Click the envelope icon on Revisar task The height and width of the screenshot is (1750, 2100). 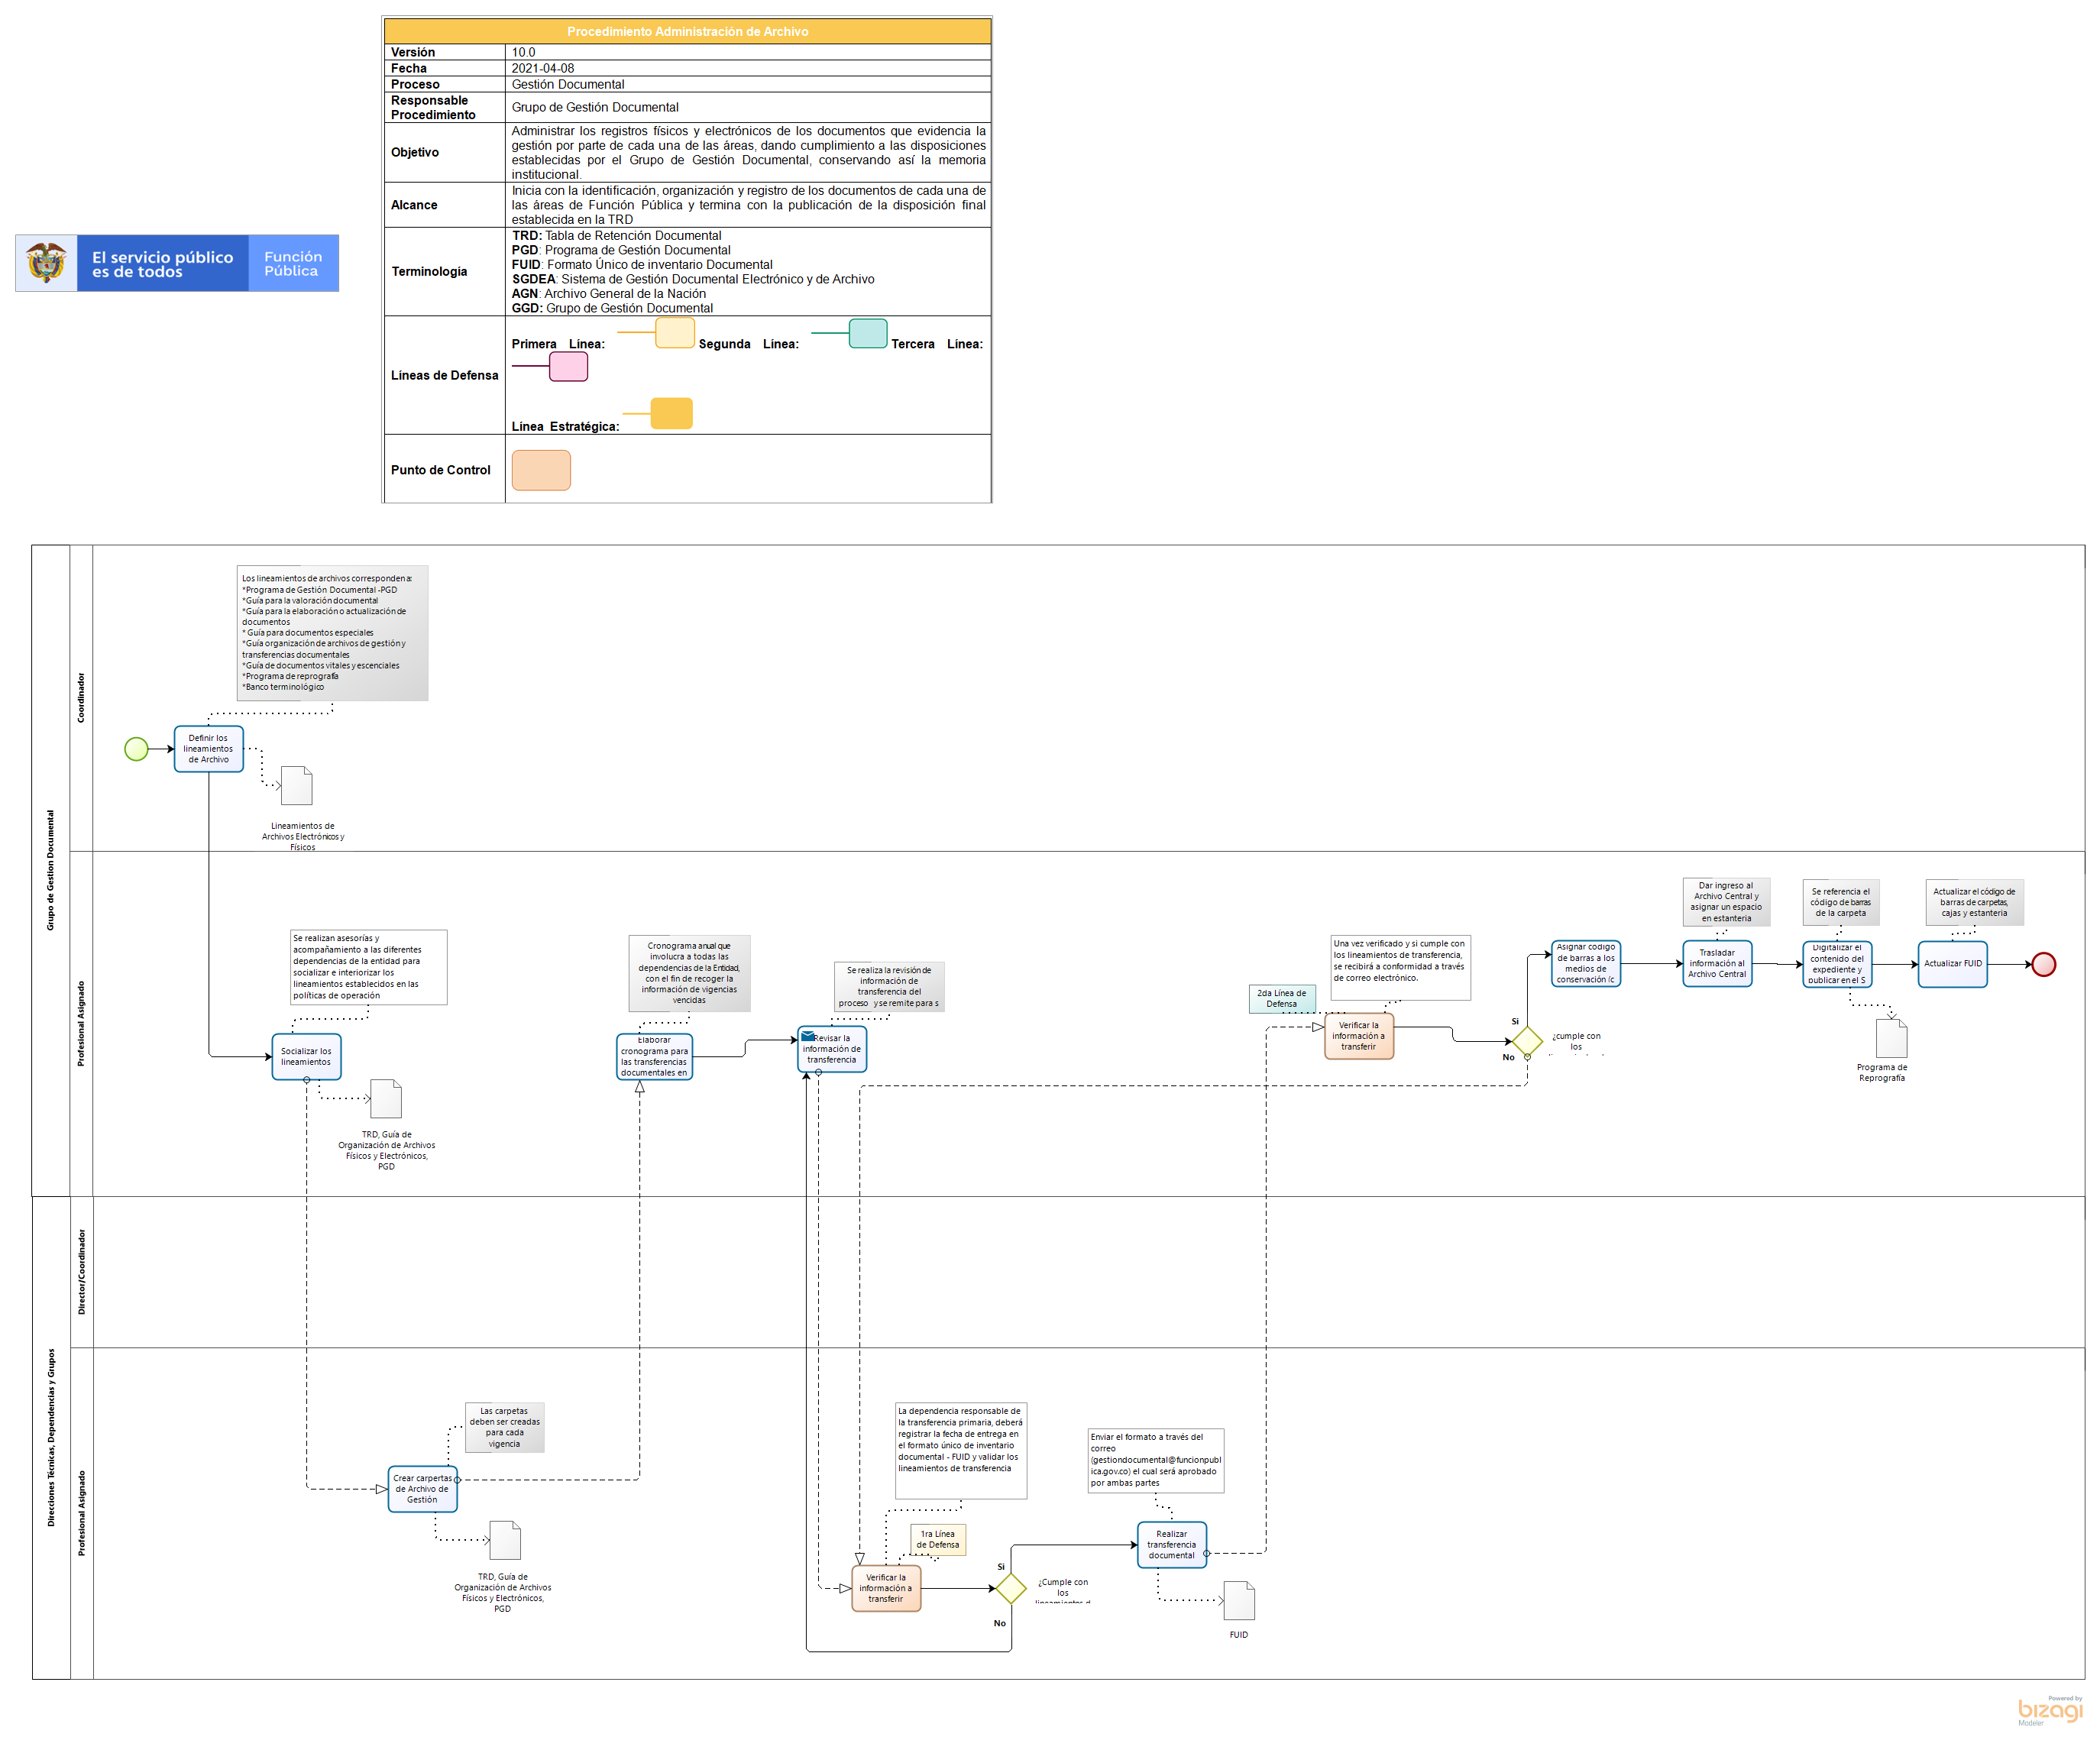pos(808,1036)
